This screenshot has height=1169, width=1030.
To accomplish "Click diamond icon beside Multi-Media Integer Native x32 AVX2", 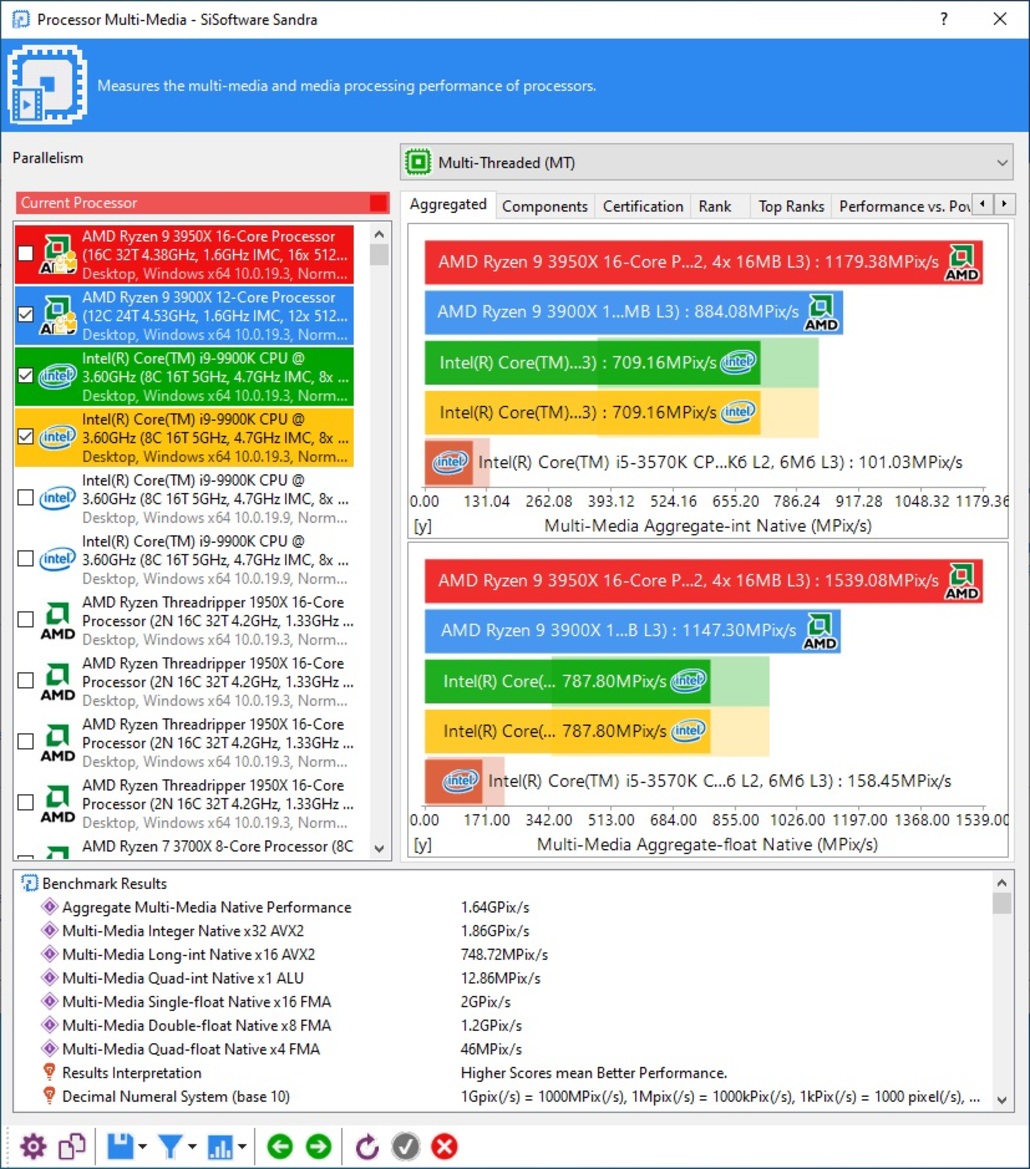I will click(49, 931).
